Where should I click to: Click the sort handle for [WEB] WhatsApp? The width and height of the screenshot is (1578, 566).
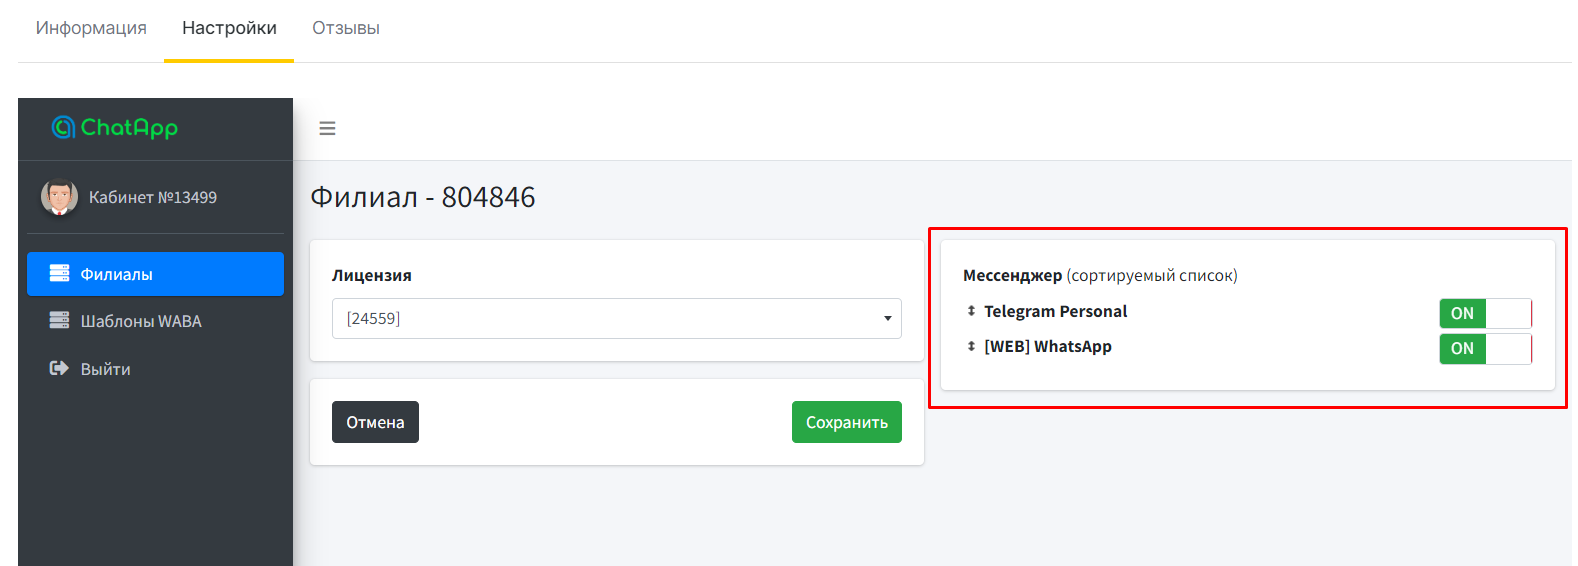[x=971, y=346]
